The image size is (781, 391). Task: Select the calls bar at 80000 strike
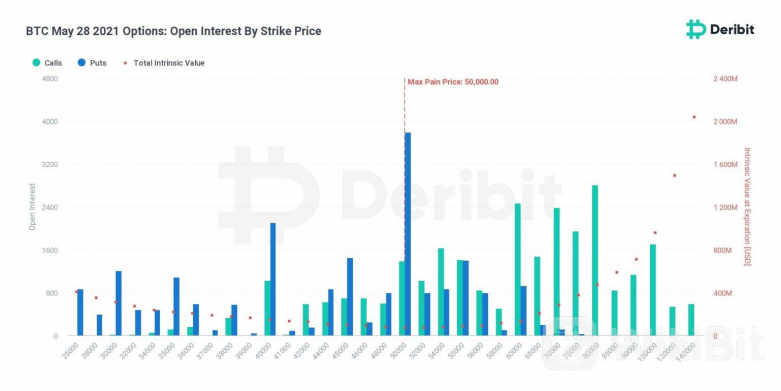[x=595, y=261]
